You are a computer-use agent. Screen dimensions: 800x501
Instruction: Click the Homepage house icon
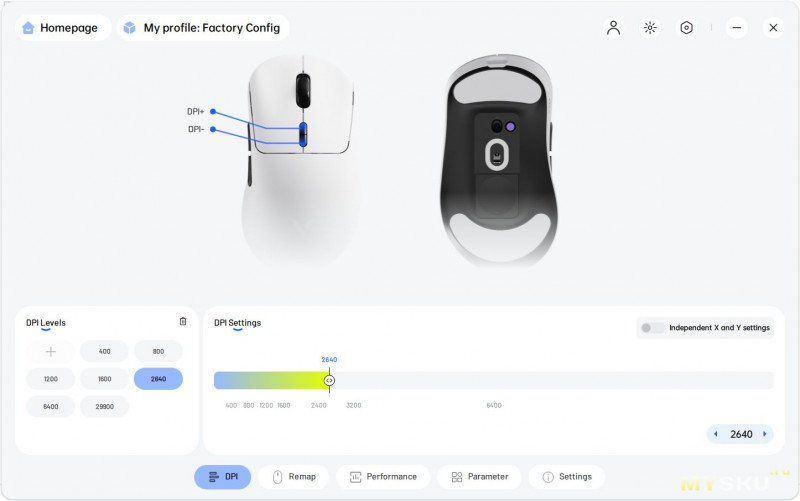[28, 28]
